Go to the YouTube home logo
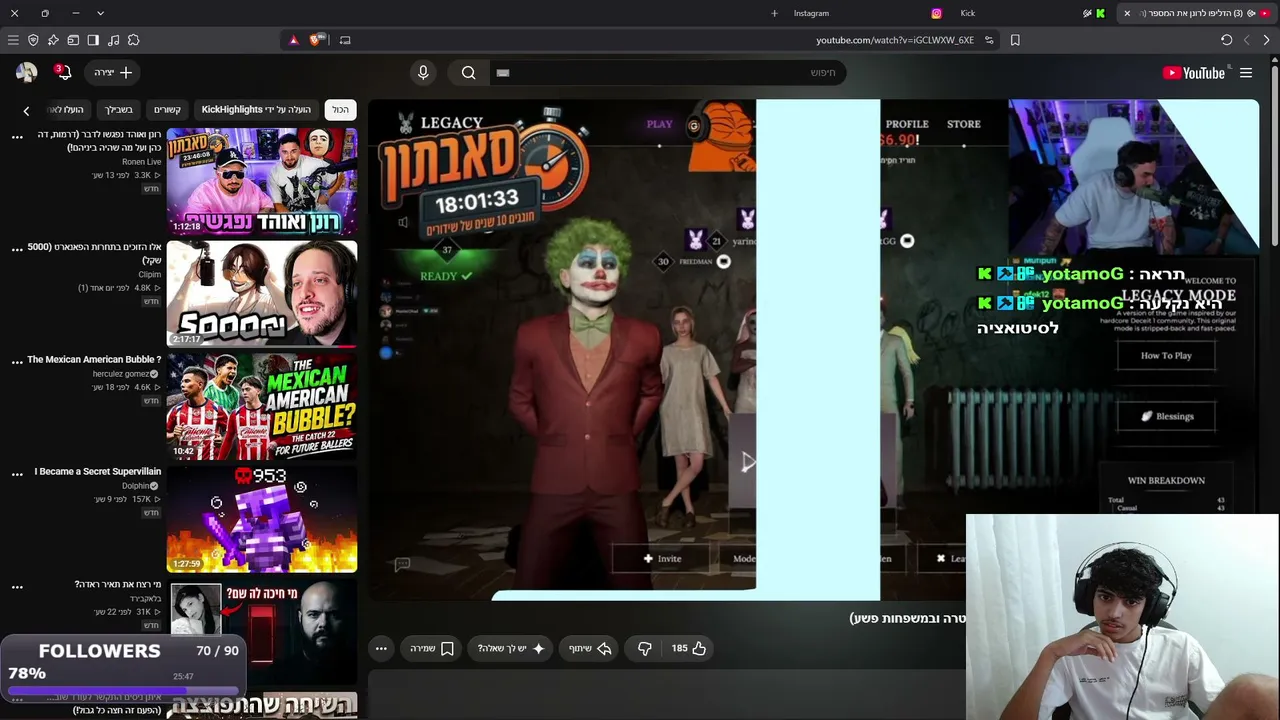 [1194, 72]
